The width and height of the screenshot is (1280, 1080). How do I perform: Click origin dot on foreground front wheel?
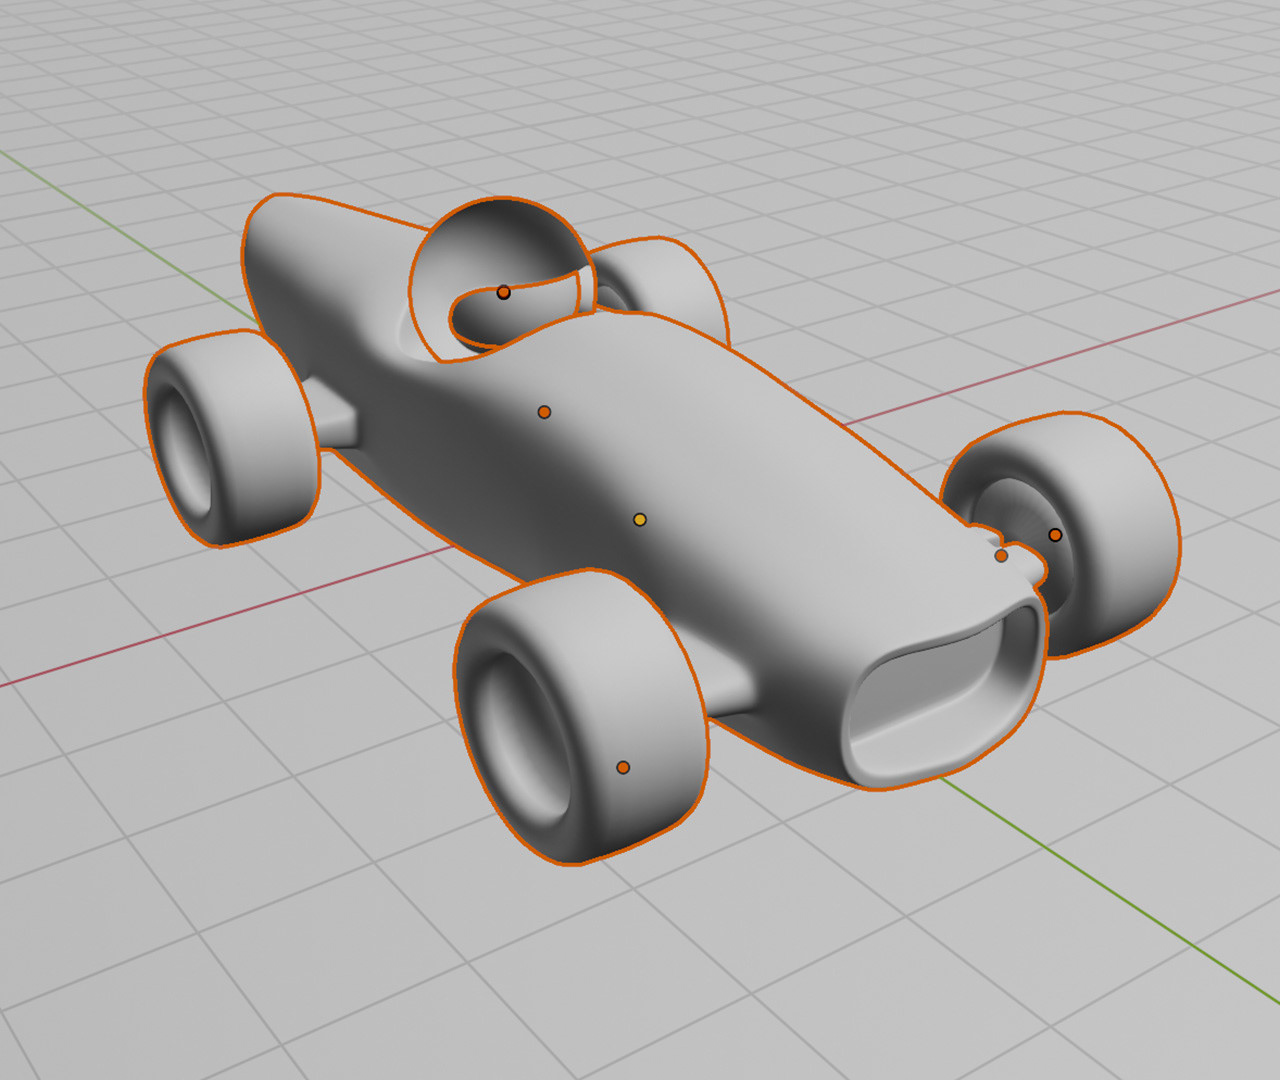click(x=623, y=768)
